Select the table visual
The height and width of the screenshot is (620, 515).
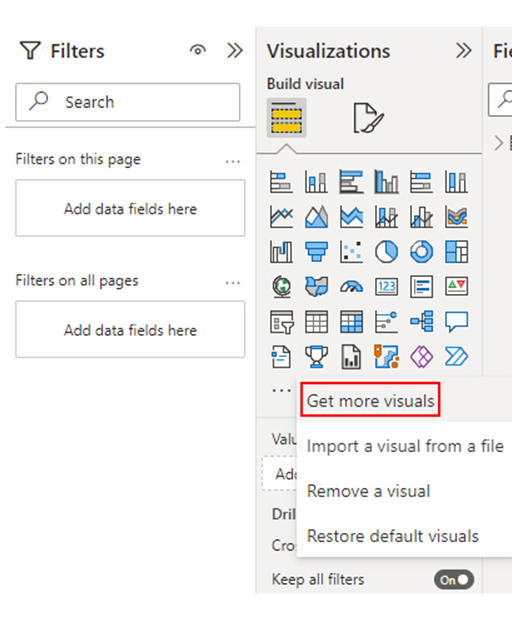[316, 321]
